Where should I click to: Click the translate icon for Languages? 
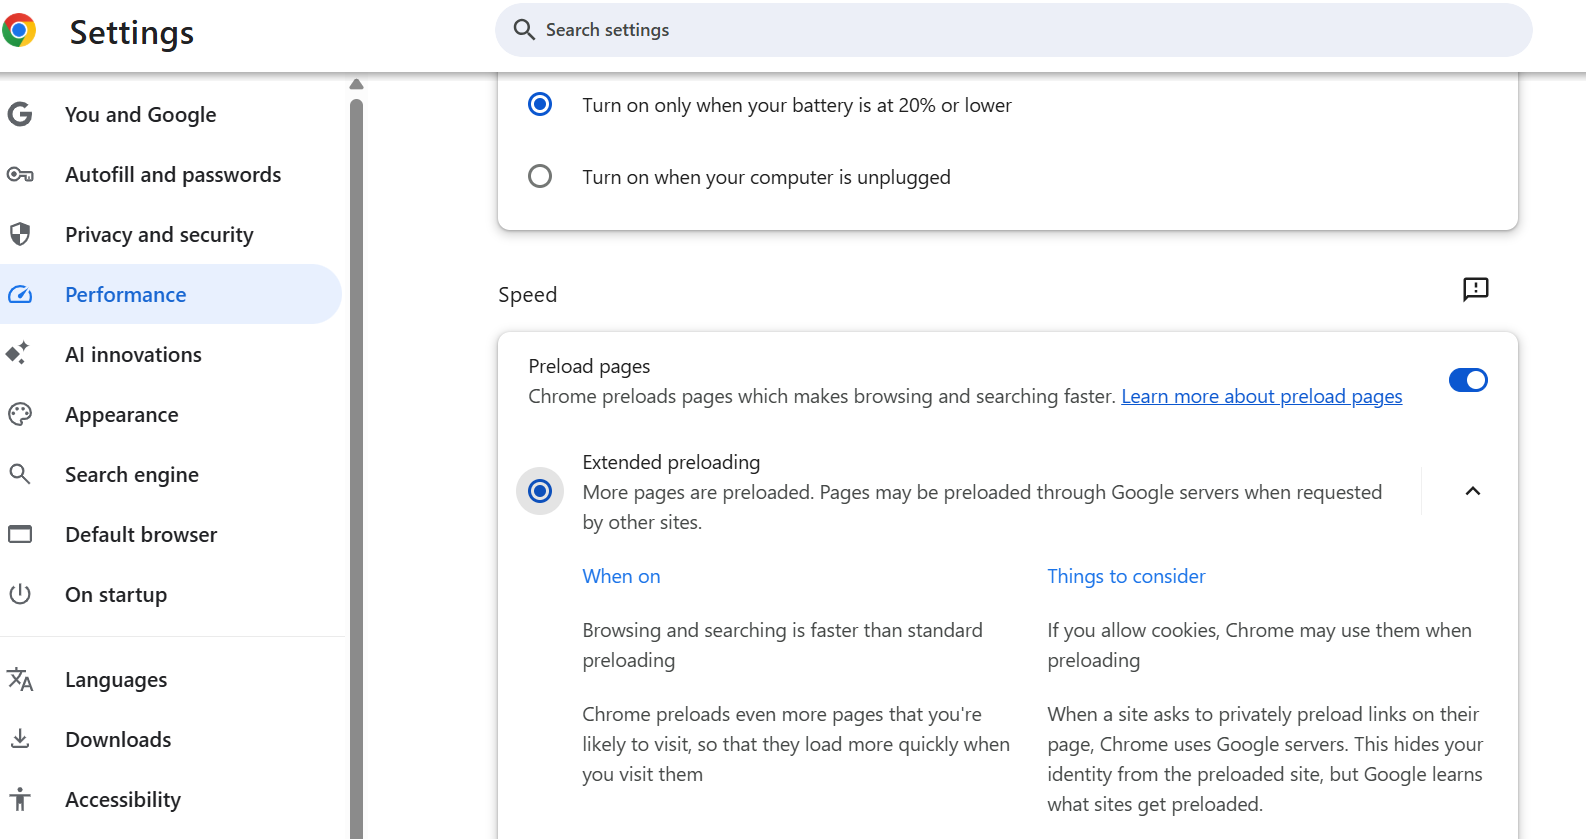point(20,680)
